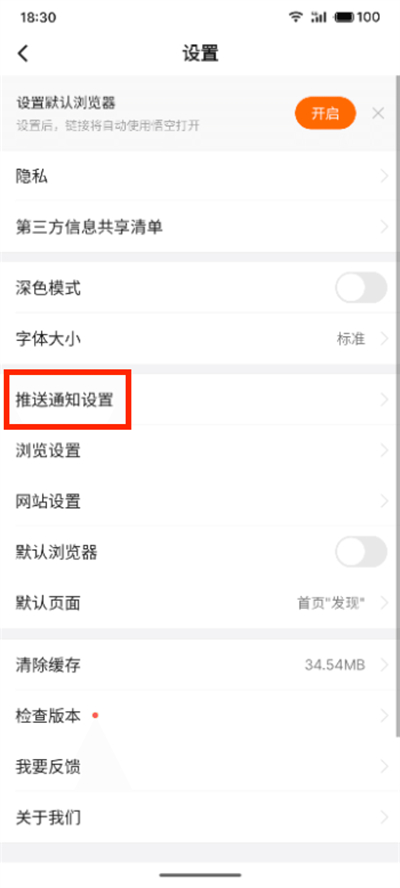
Task: Toggle the 深色模式 switch
Action: pyautogui.click(x=361, y=288)
